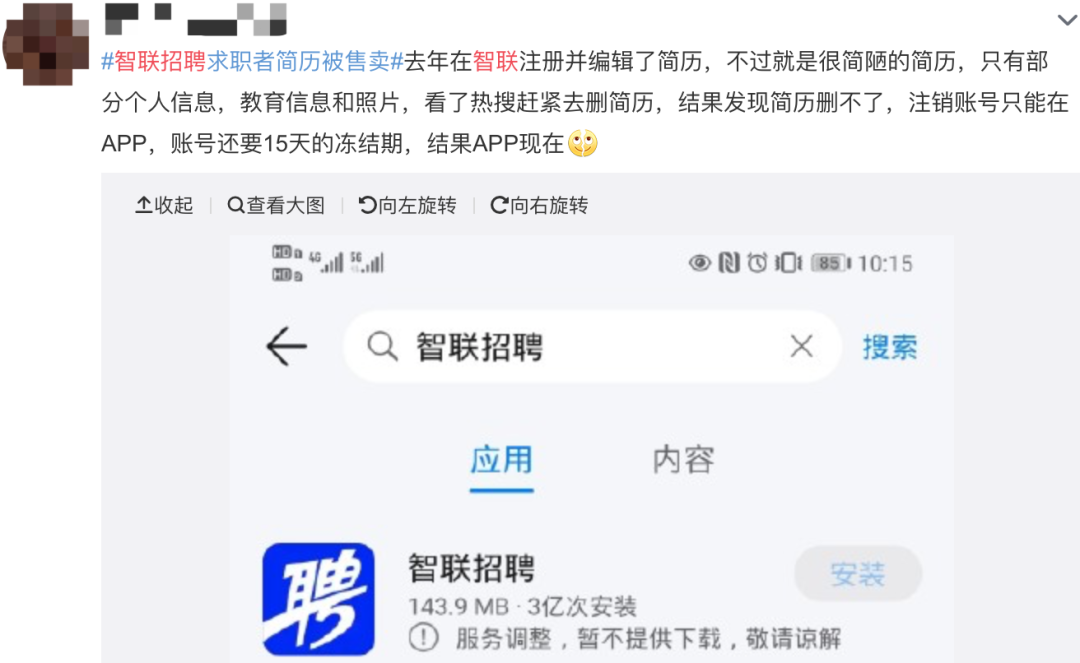Click the 智联招聘 app title in results

pos(472,569)
